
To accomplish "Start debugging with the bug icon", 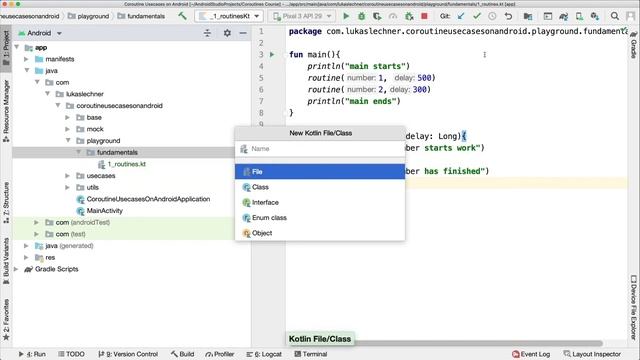I will pos(361,16).
